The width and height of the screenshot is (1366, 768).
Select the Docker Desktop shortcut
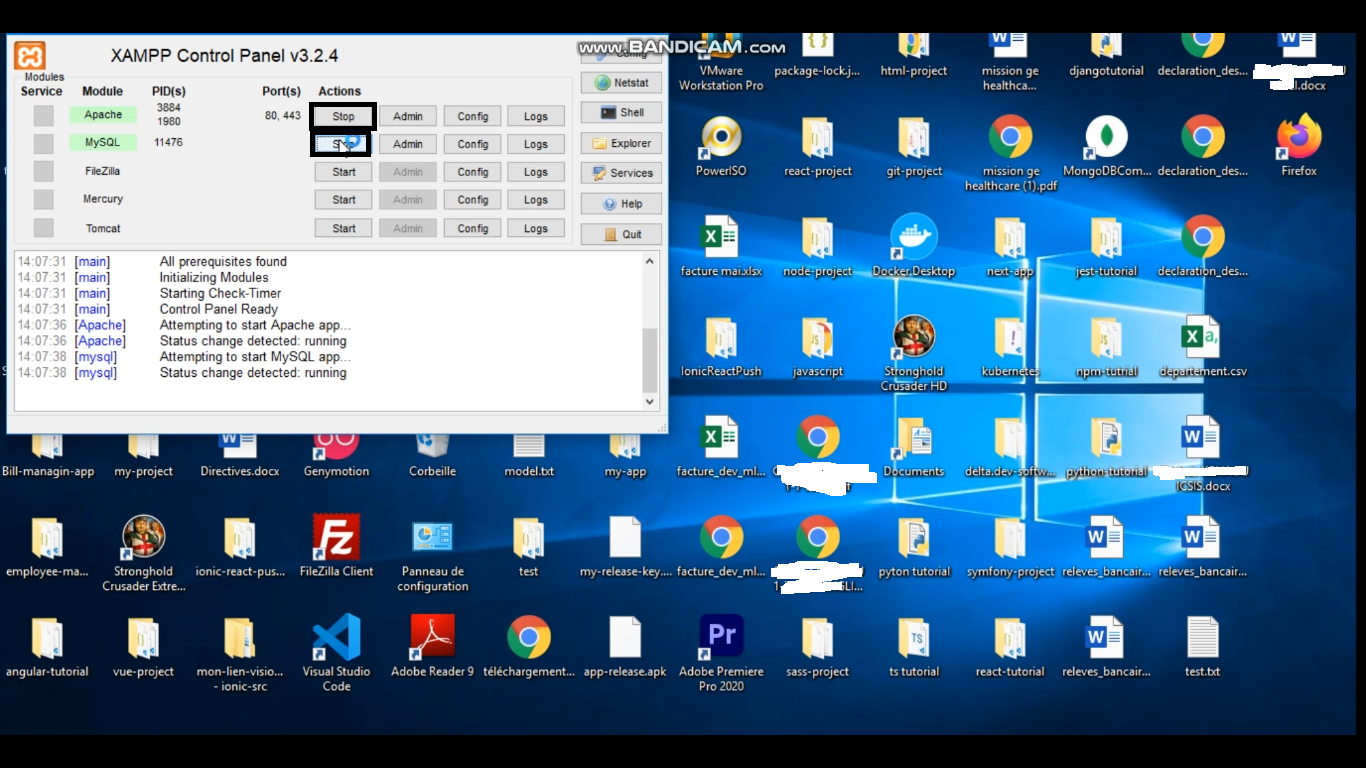[914, 247]
